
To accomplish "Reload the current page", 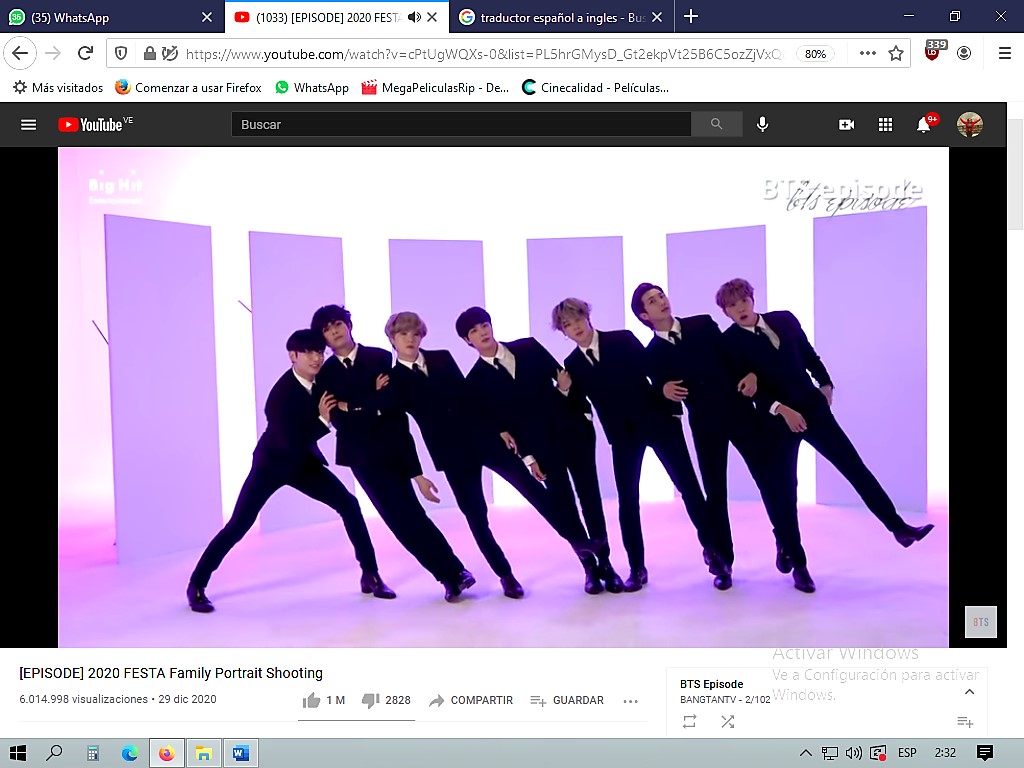I will tap(86, 54).
